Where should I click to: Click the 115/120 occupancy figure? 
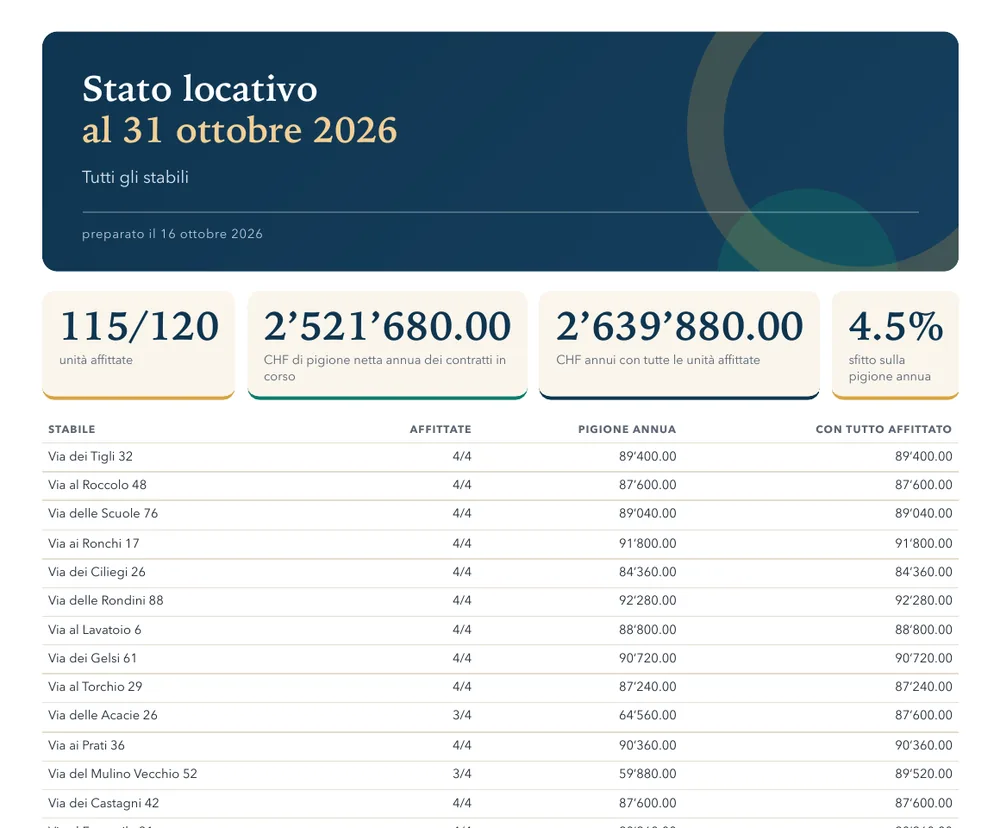(139, 326)
